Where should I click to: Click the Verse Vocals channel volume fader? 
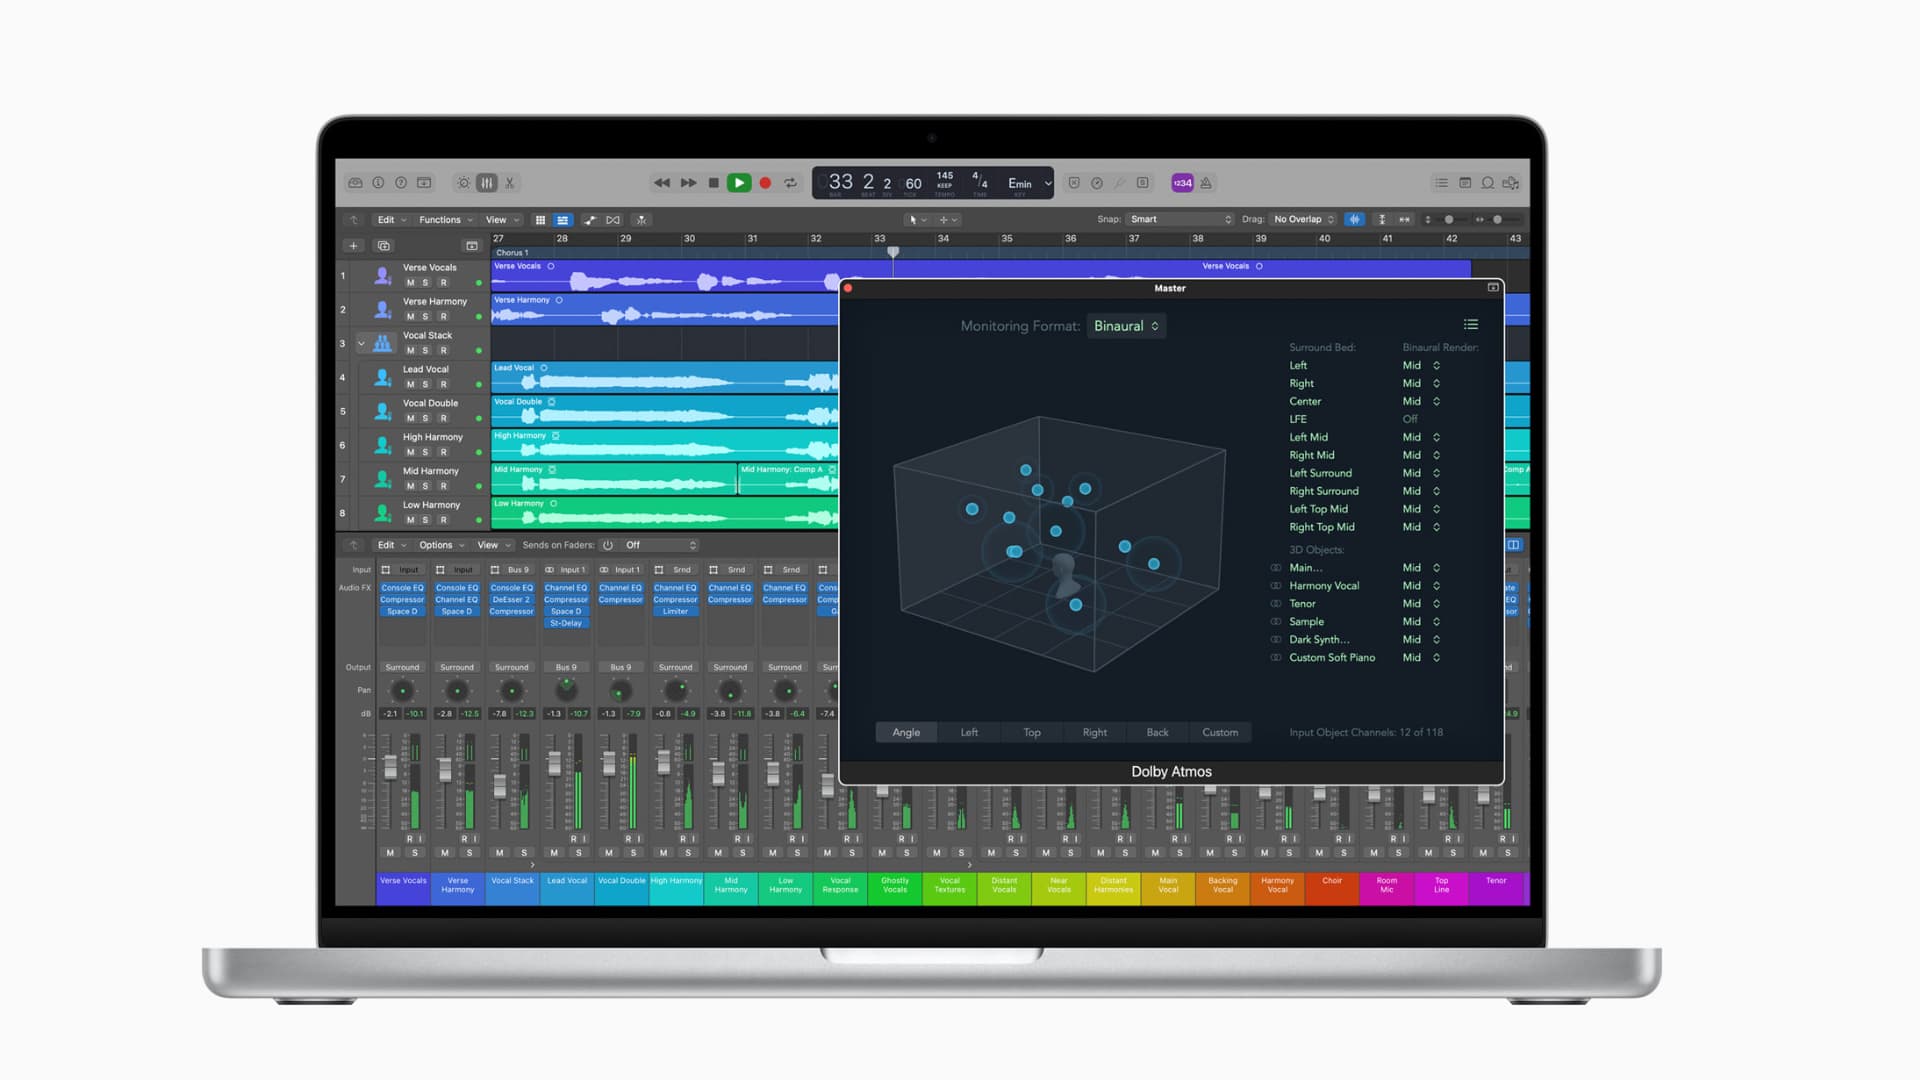click(x=390, y=767)
